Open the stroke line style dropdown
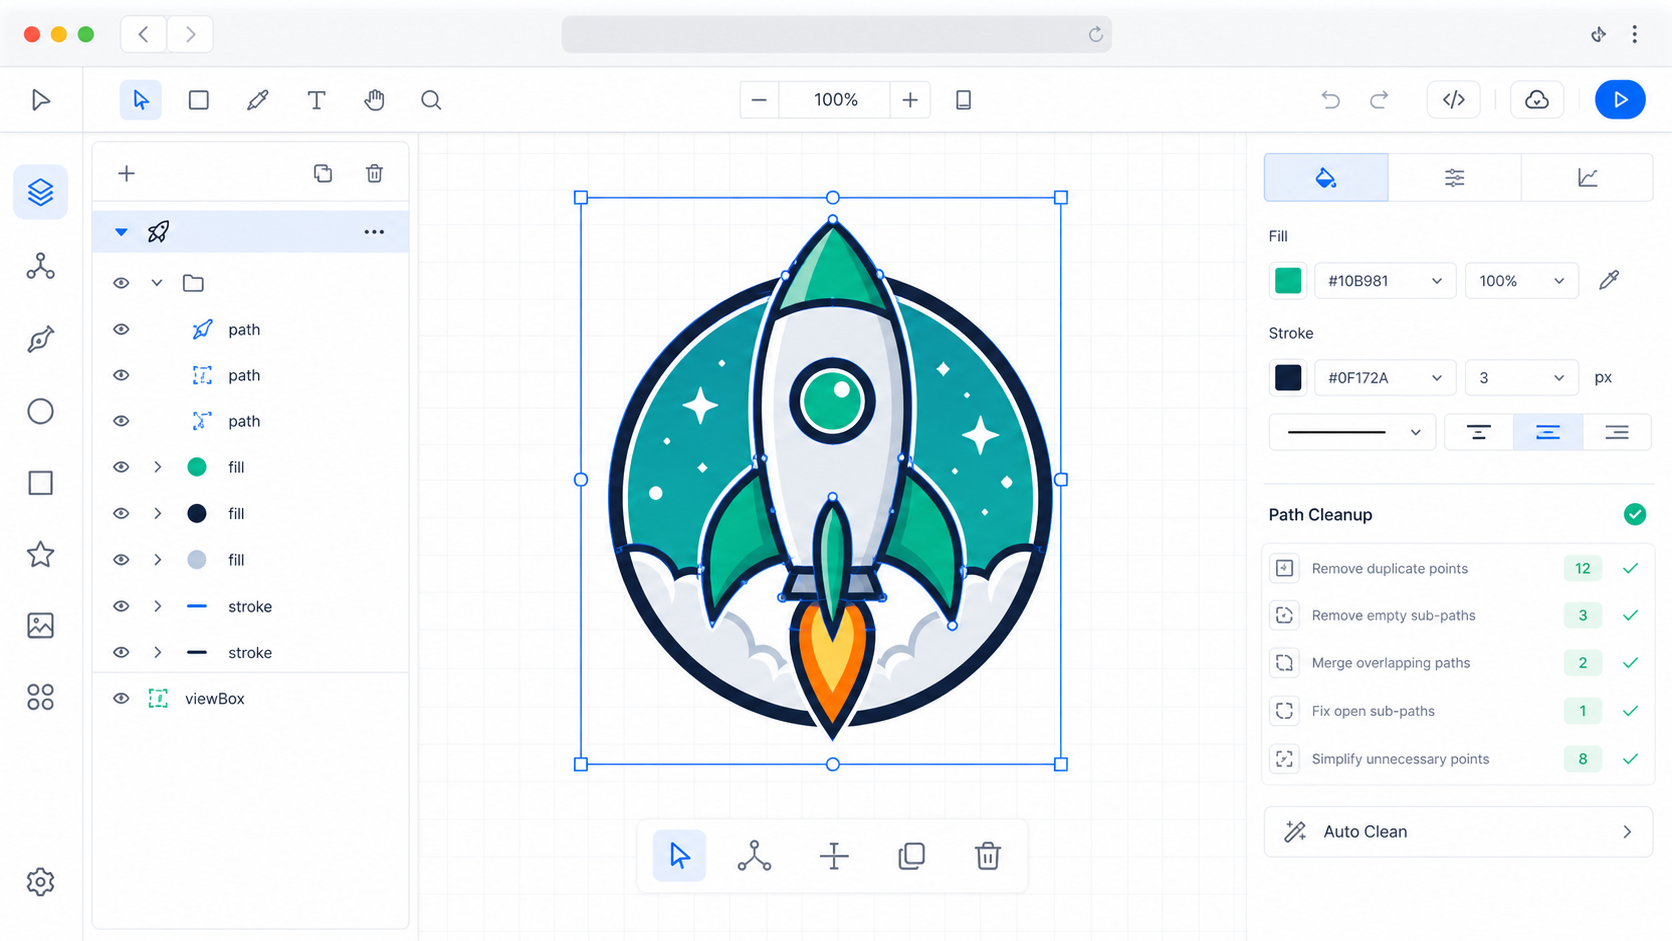 coord(1352,432)
